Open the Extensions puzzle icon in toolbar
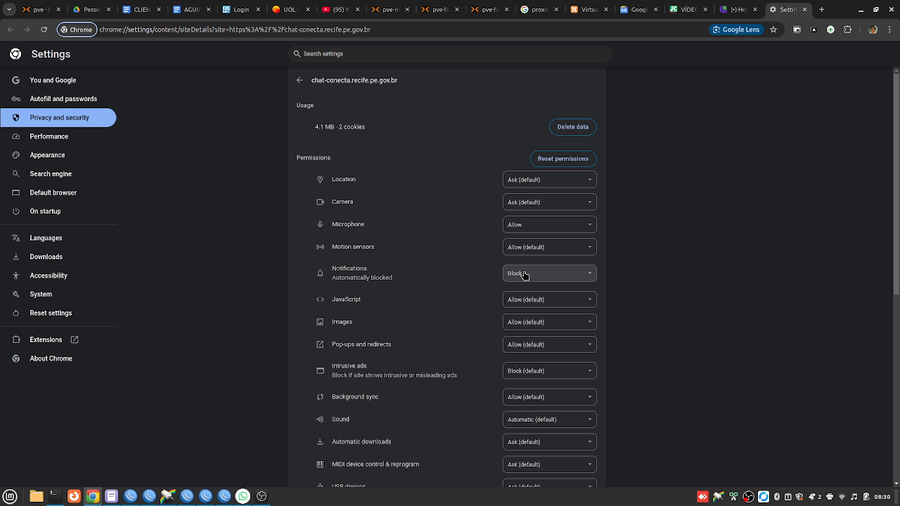Screen dimensions: 900x506 tap(848, 29)
